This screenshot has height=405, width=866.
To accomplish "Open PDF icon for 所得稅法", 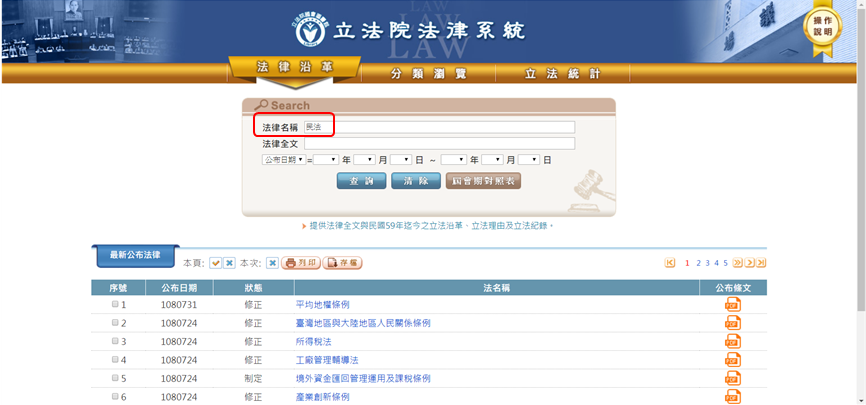I will [x=732, y=342].
